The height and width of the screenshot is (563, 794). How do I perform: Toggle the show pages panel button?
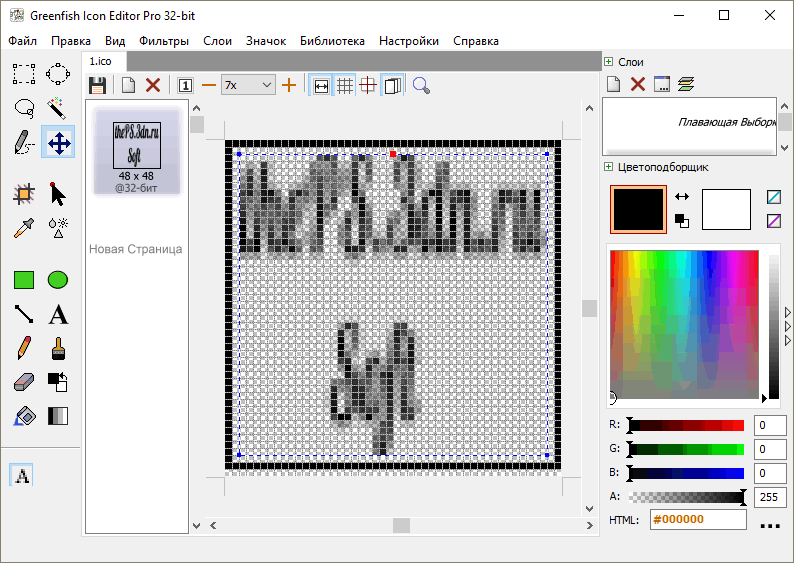[392, 85]
